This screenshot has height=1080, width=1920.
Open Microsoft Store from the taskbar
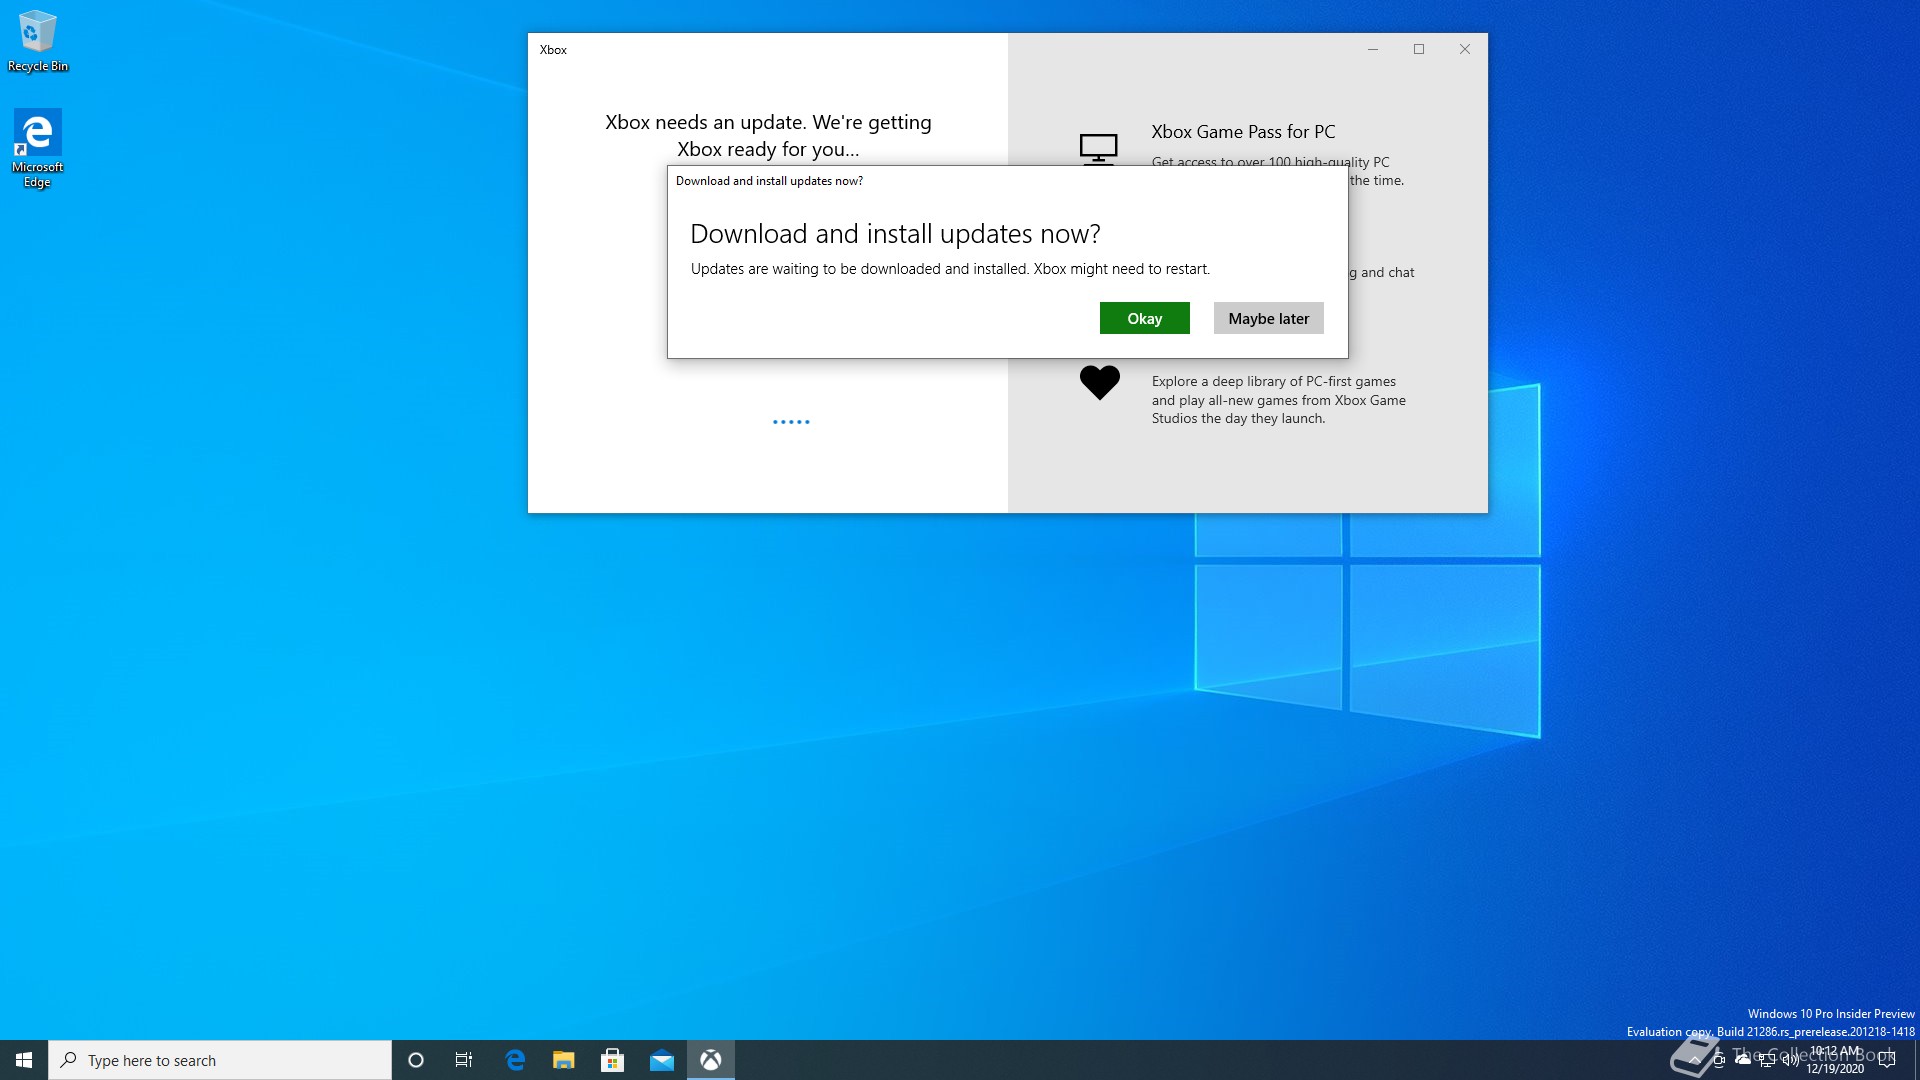(612, 1060)
